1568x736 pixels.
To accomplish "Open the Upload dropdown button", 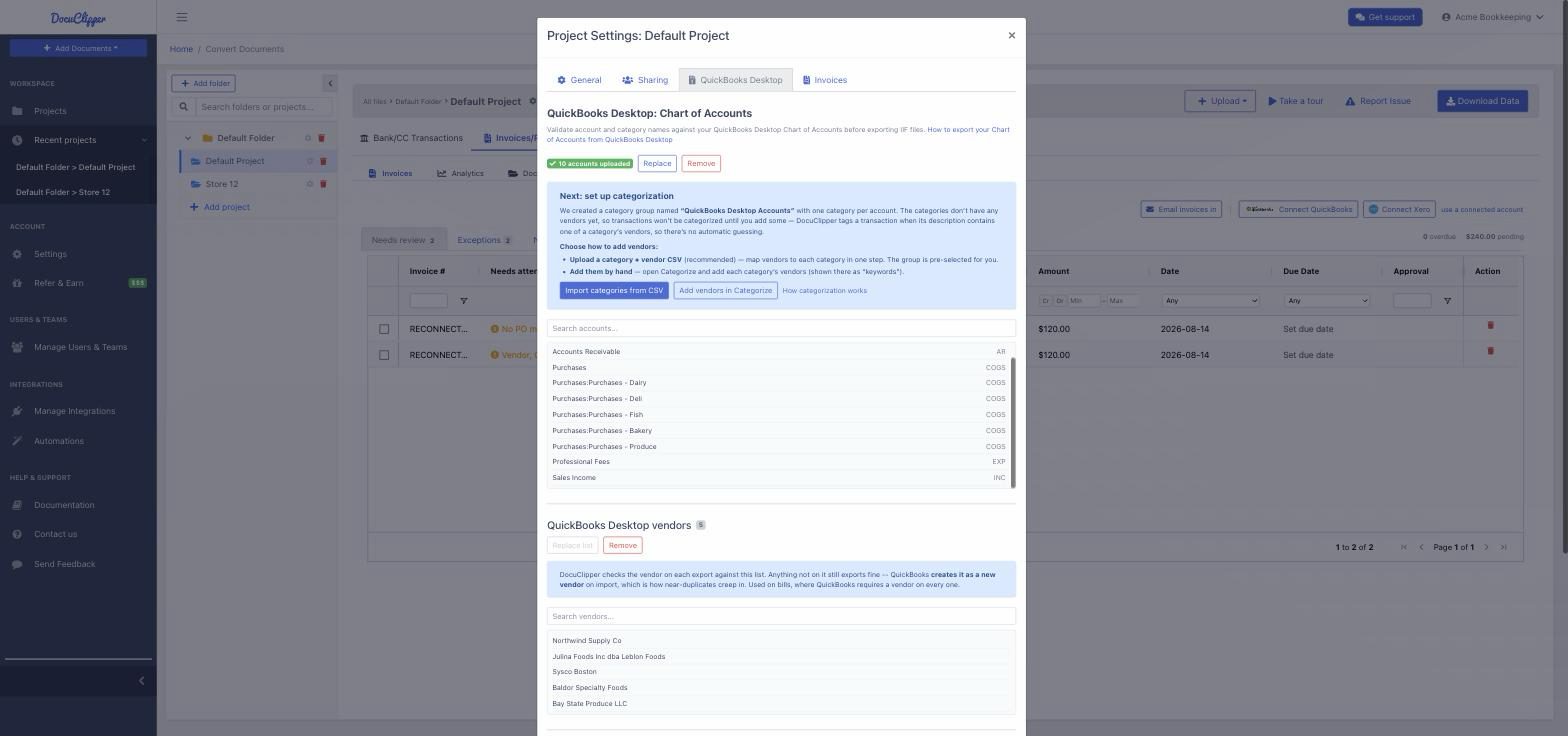I will point(1221,101).
